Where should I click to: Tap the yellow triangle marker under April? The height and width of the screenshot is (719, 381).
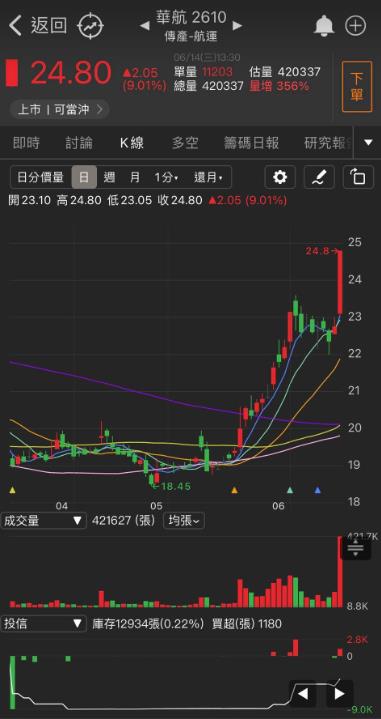pos(12,490)
